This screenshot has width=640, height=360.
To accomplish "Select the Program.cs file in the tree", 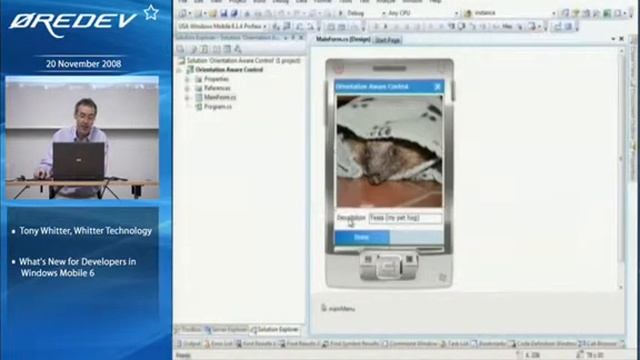I will tap(218, 107).
